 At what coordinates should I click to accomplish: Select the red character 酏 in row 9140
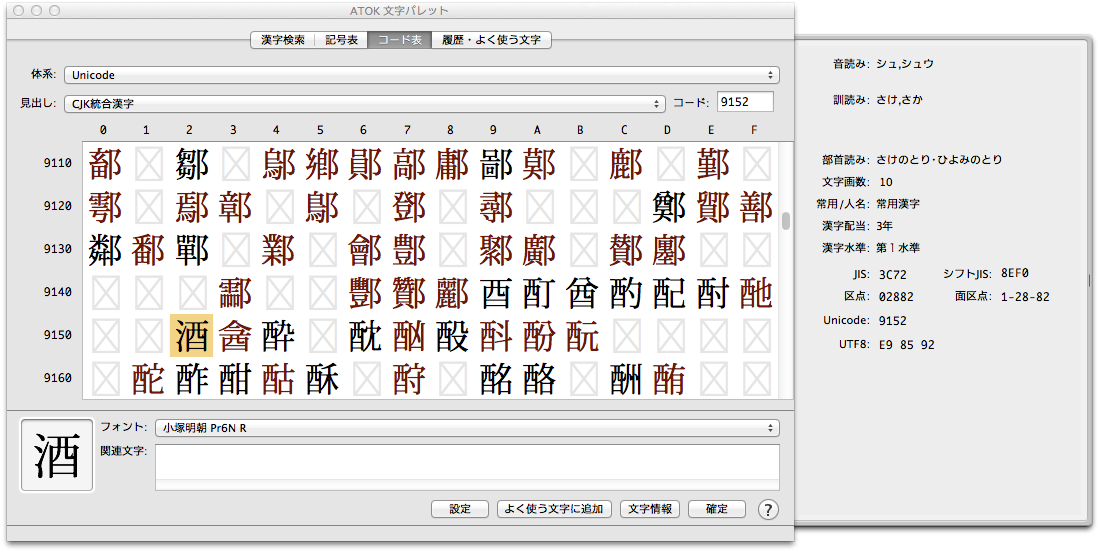point(756,293)
